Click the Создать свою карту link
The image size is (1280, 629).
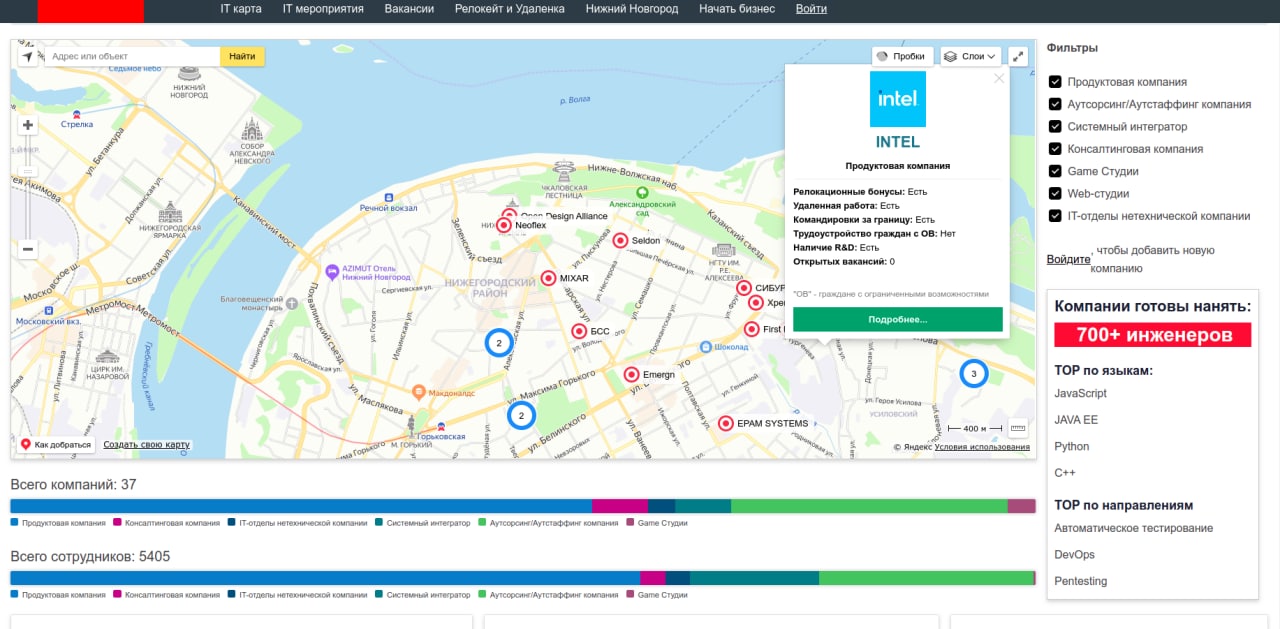pos(146,445)
